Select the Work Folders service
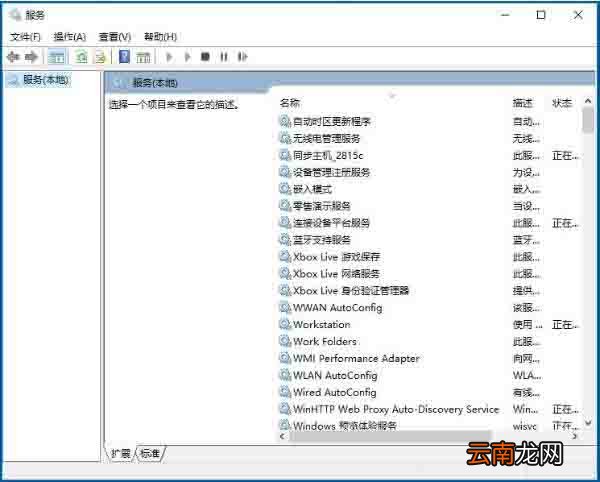Viewport: 600px width, 482px height. (324, 341)
